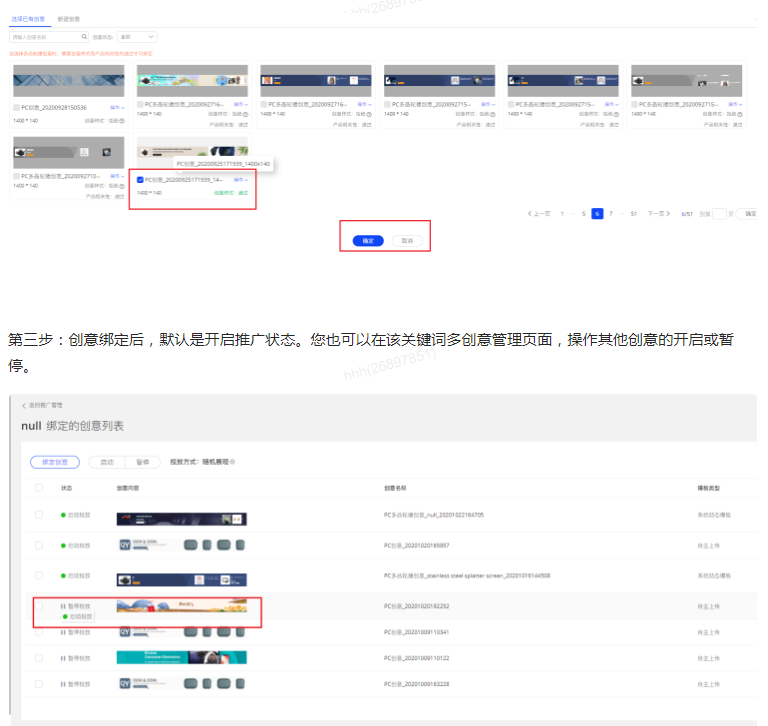Click the back arrow to 返回推广管理
This screenshot has width=768, height=726.
24,405
